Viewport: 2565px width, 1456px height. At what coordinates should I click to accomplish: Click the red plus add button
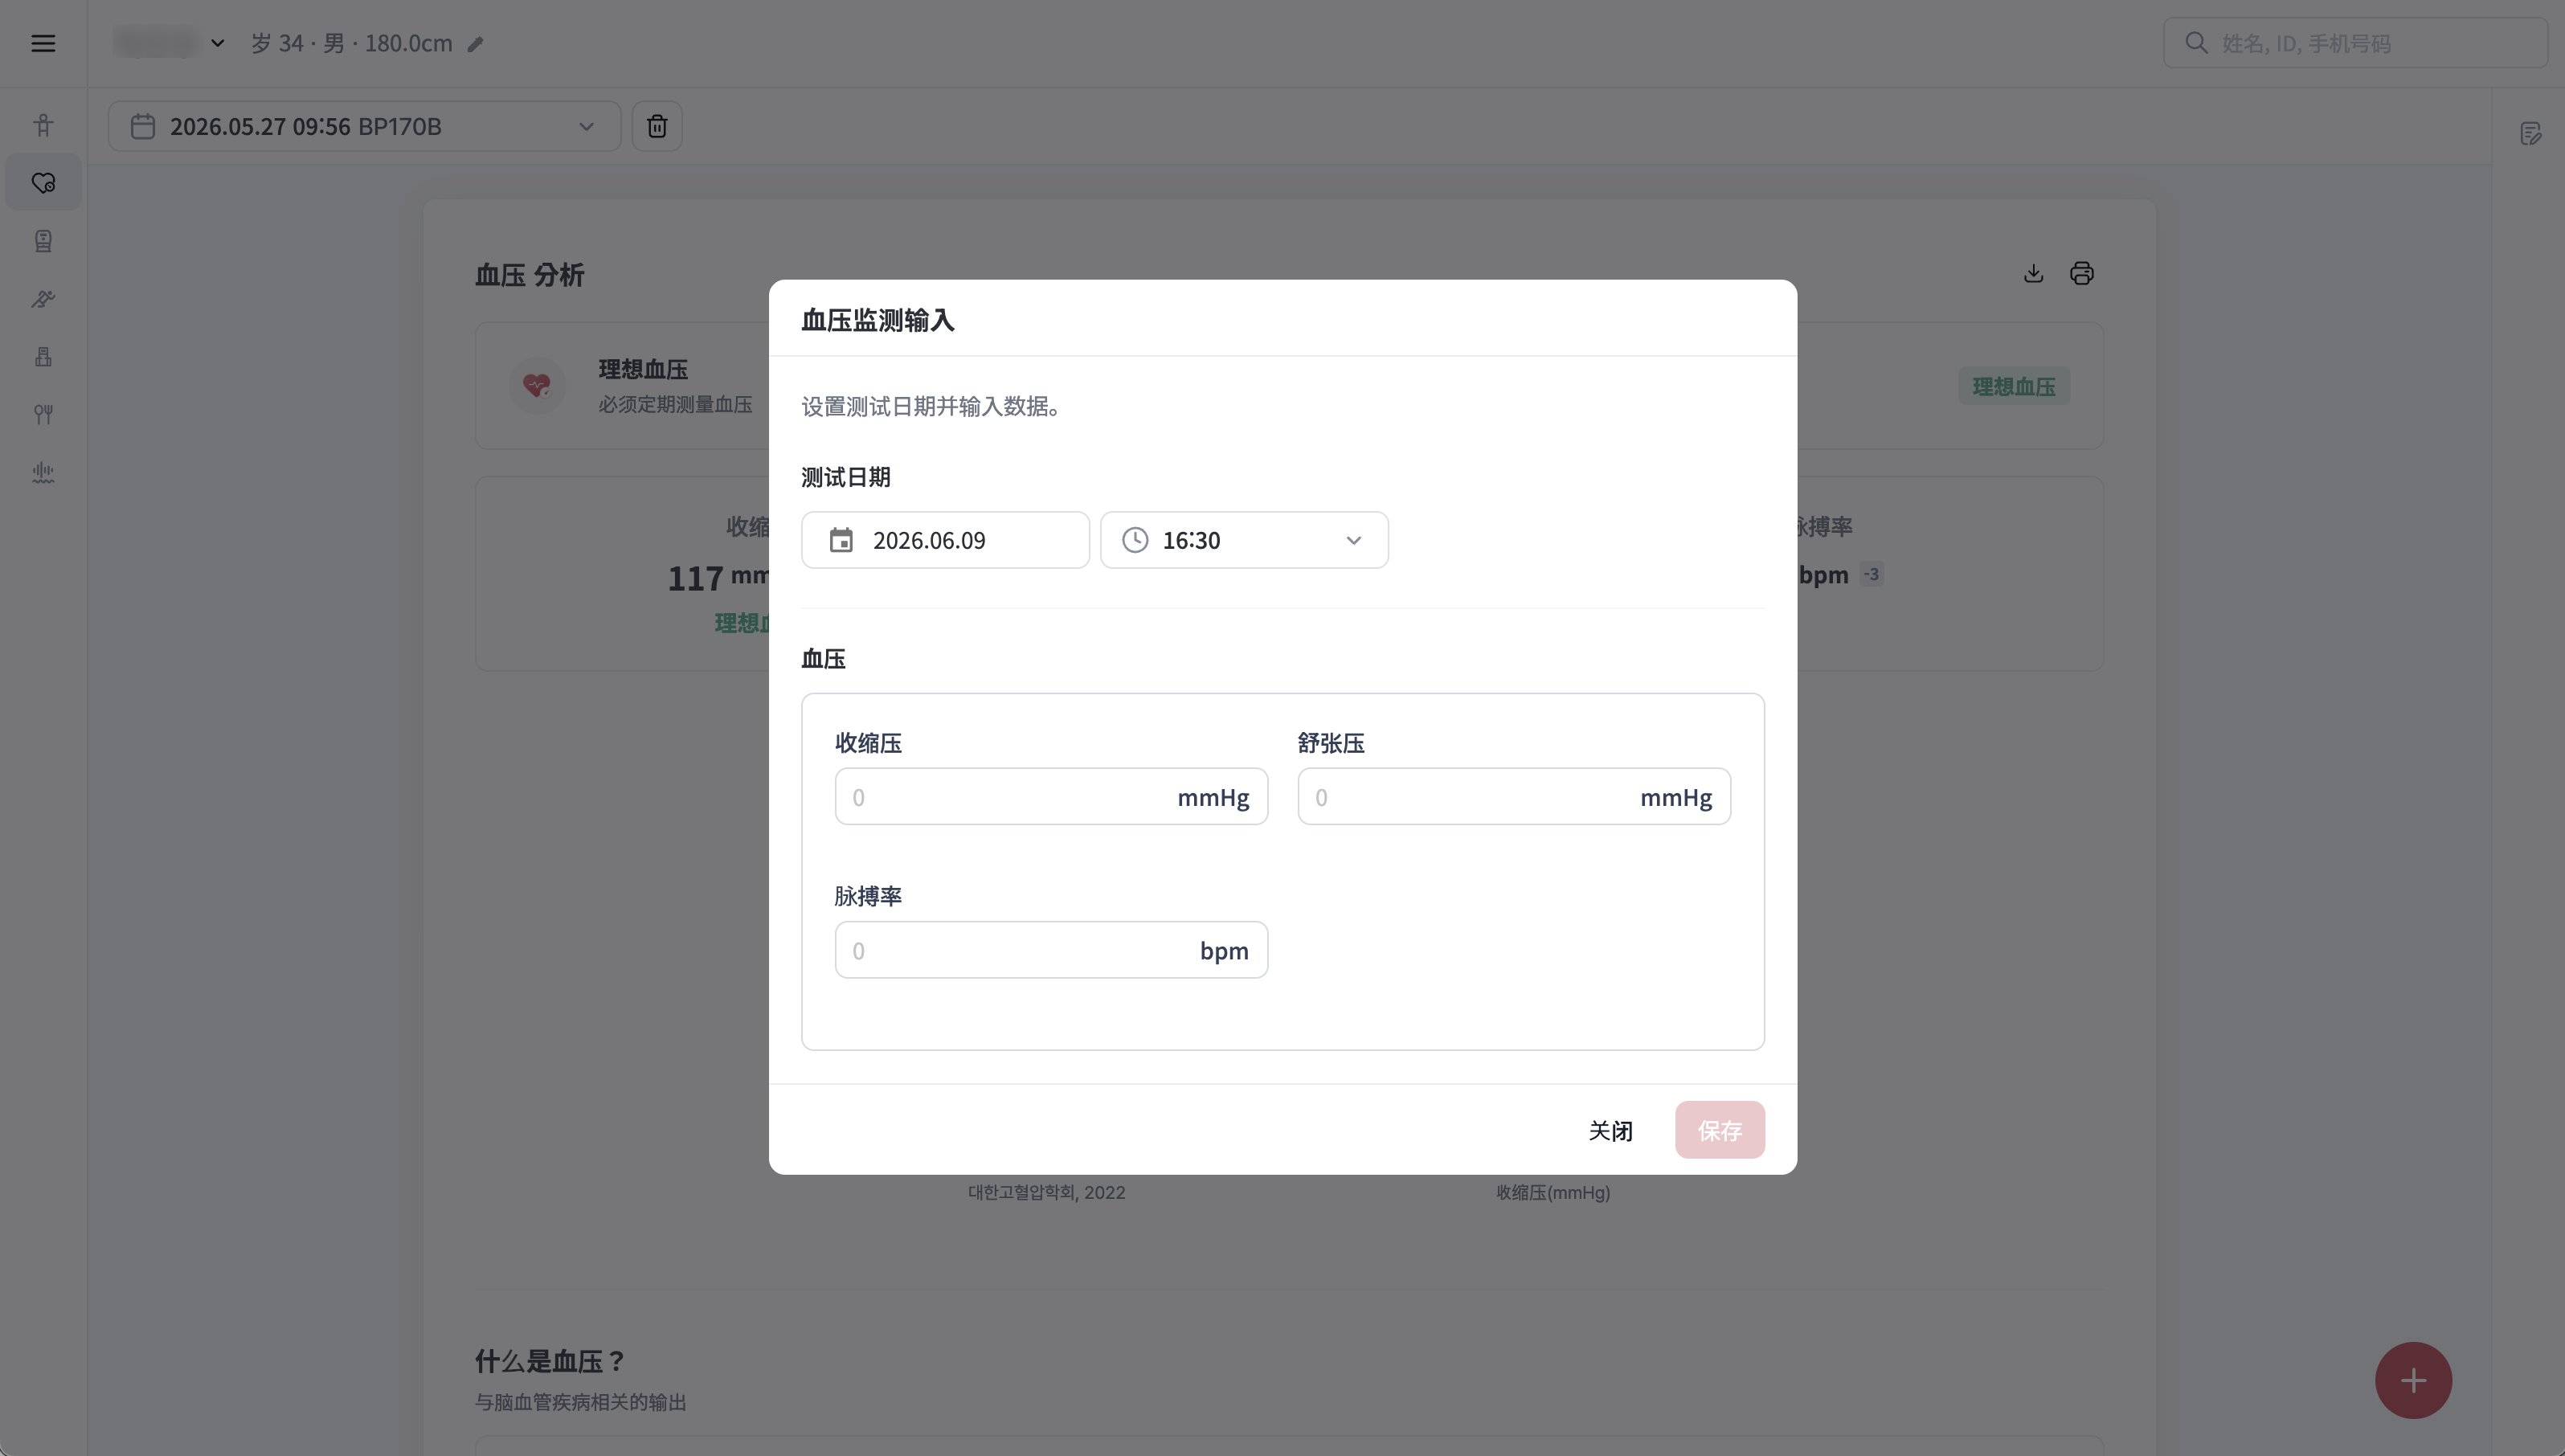pyautogui.click(x=2413, y=1380)
